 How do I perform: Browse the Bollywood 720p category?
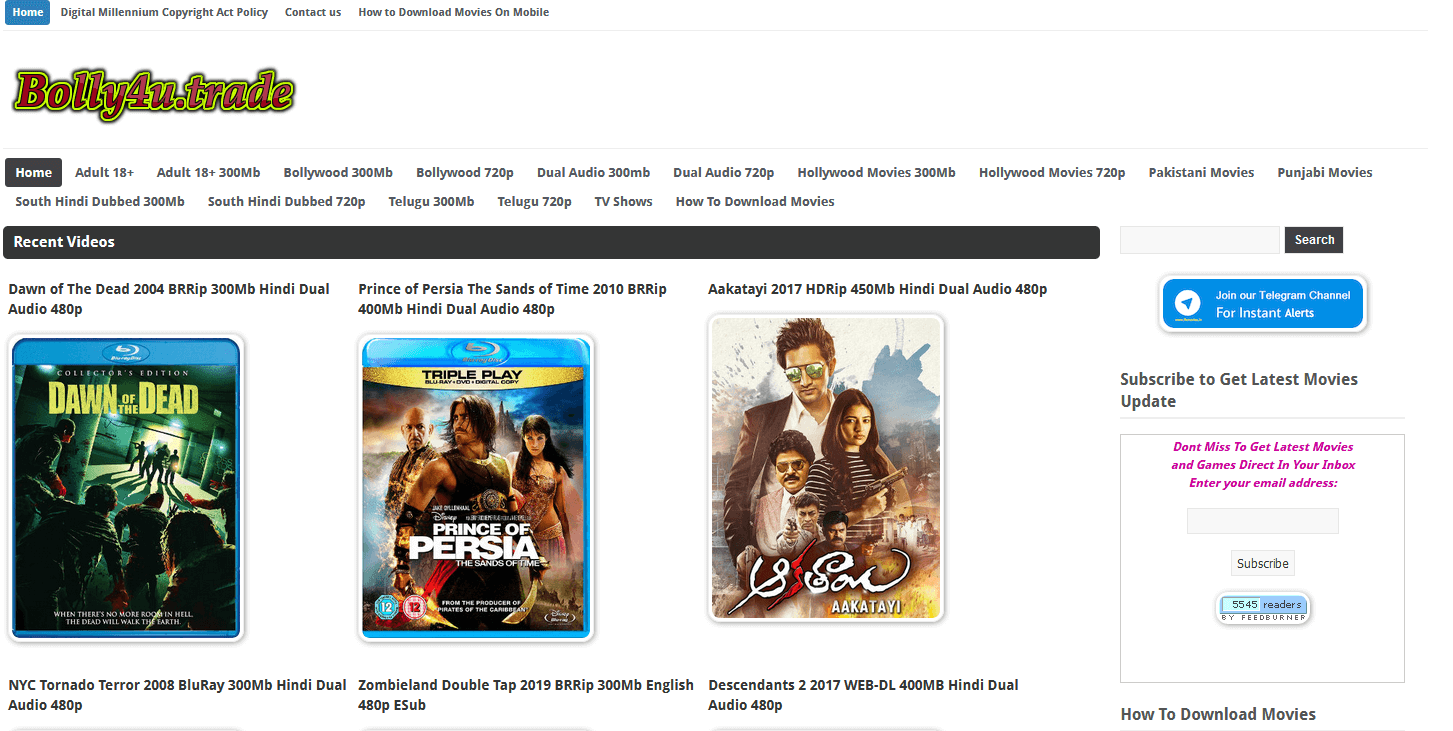[x=465, y=172]
